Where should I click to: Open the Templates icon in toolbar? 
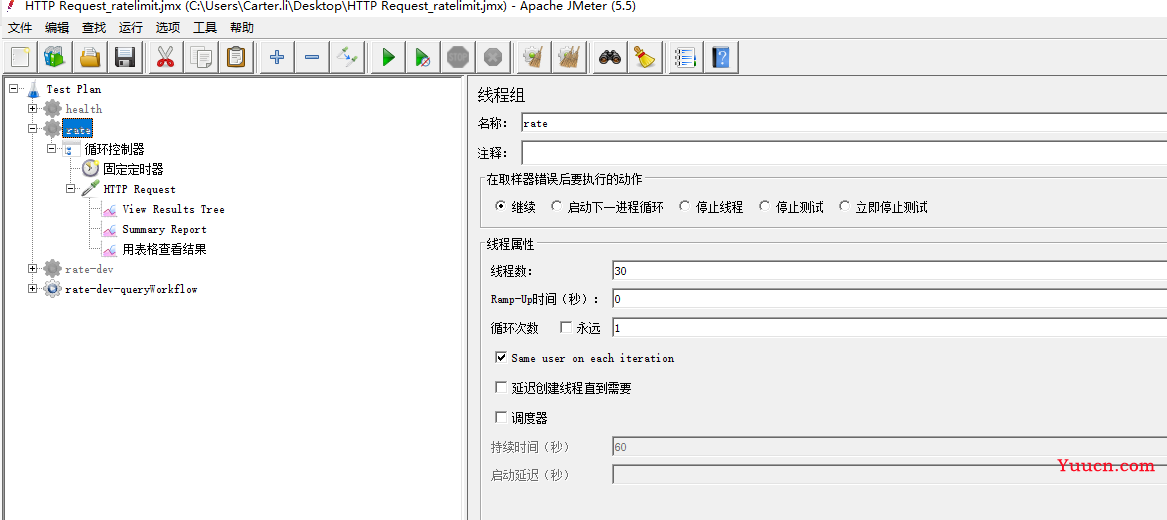pyautogui.click(x=55, y=57)
